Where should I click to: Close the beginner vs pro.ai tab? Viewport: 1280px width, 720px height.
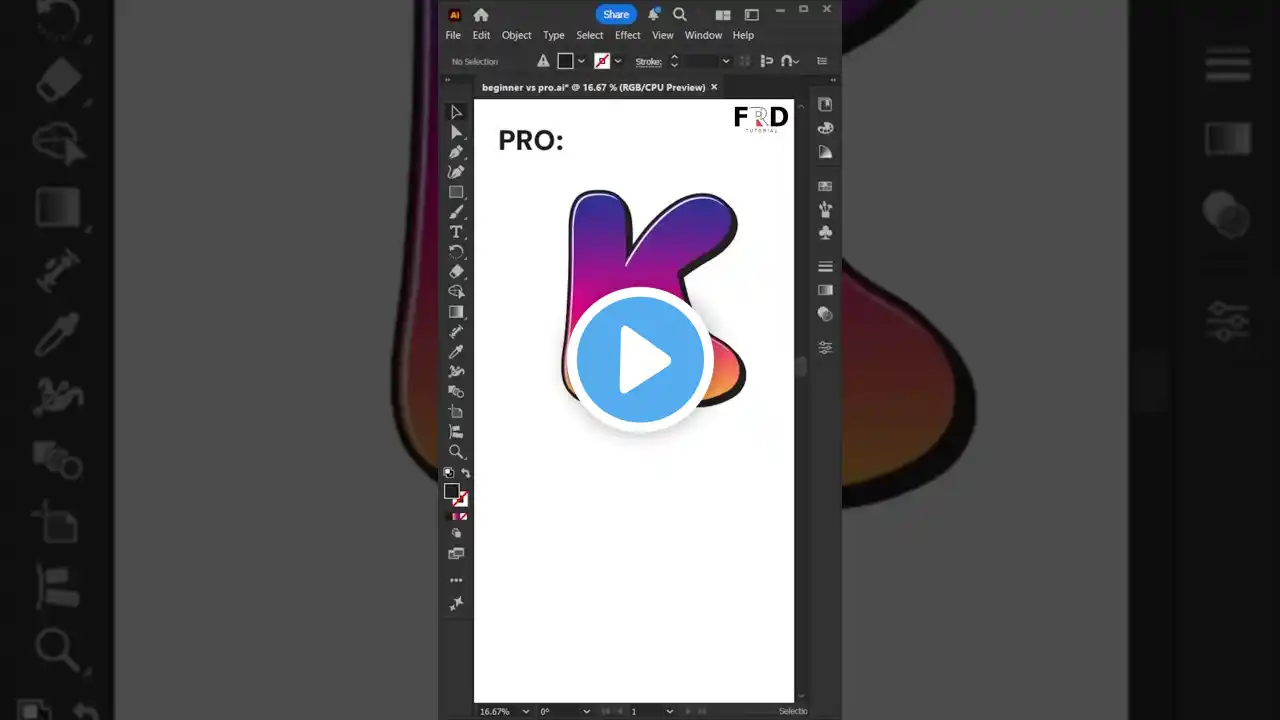click(714, 87)
